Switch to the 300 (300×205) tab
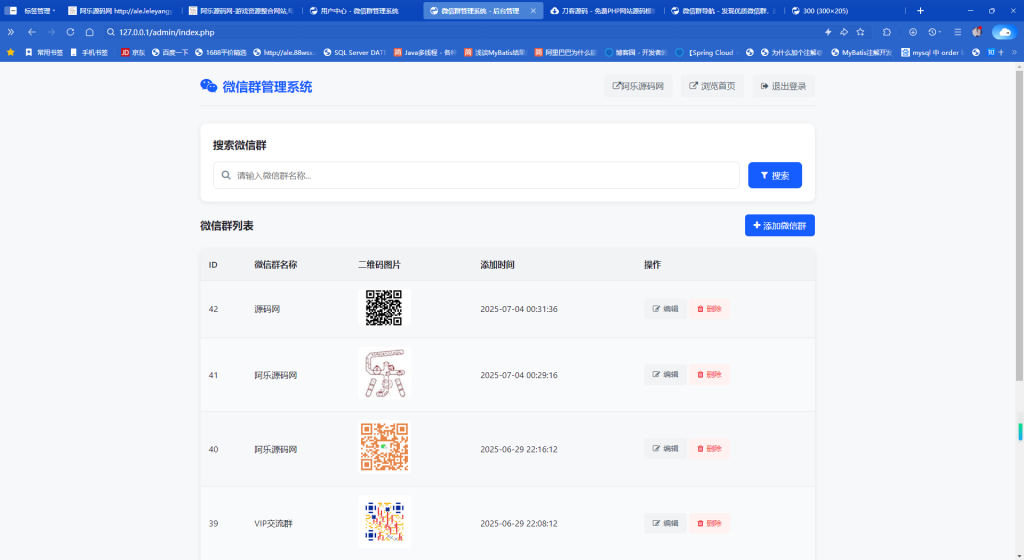 point(843,10)
